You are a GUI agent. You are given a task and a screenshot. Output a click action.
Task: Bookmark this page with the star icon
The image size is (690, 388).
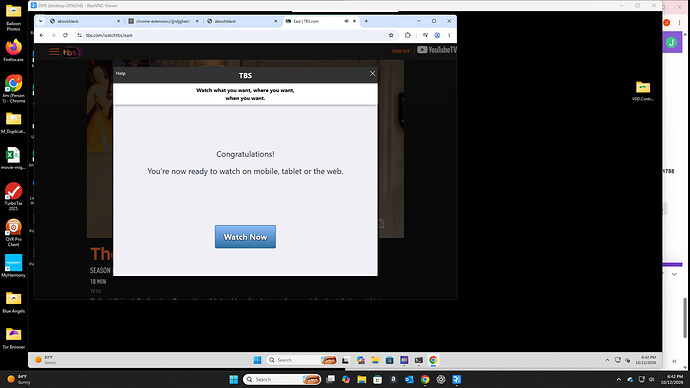(391, 35)
